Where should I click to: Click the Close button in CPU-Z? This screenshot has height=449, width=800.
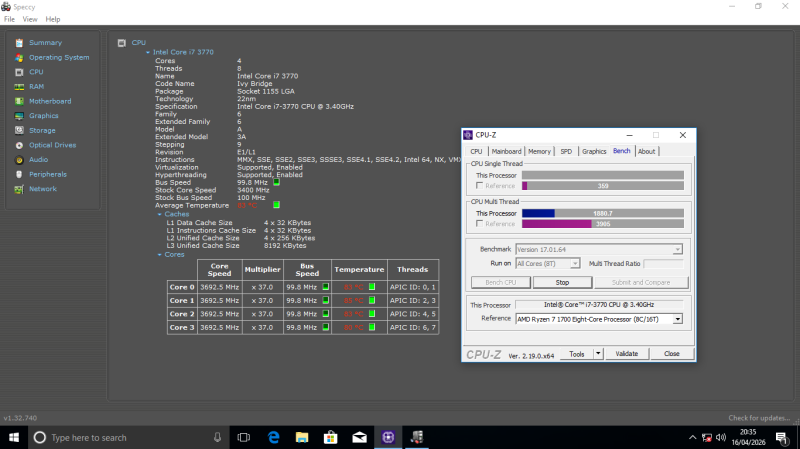click(671, 354)
